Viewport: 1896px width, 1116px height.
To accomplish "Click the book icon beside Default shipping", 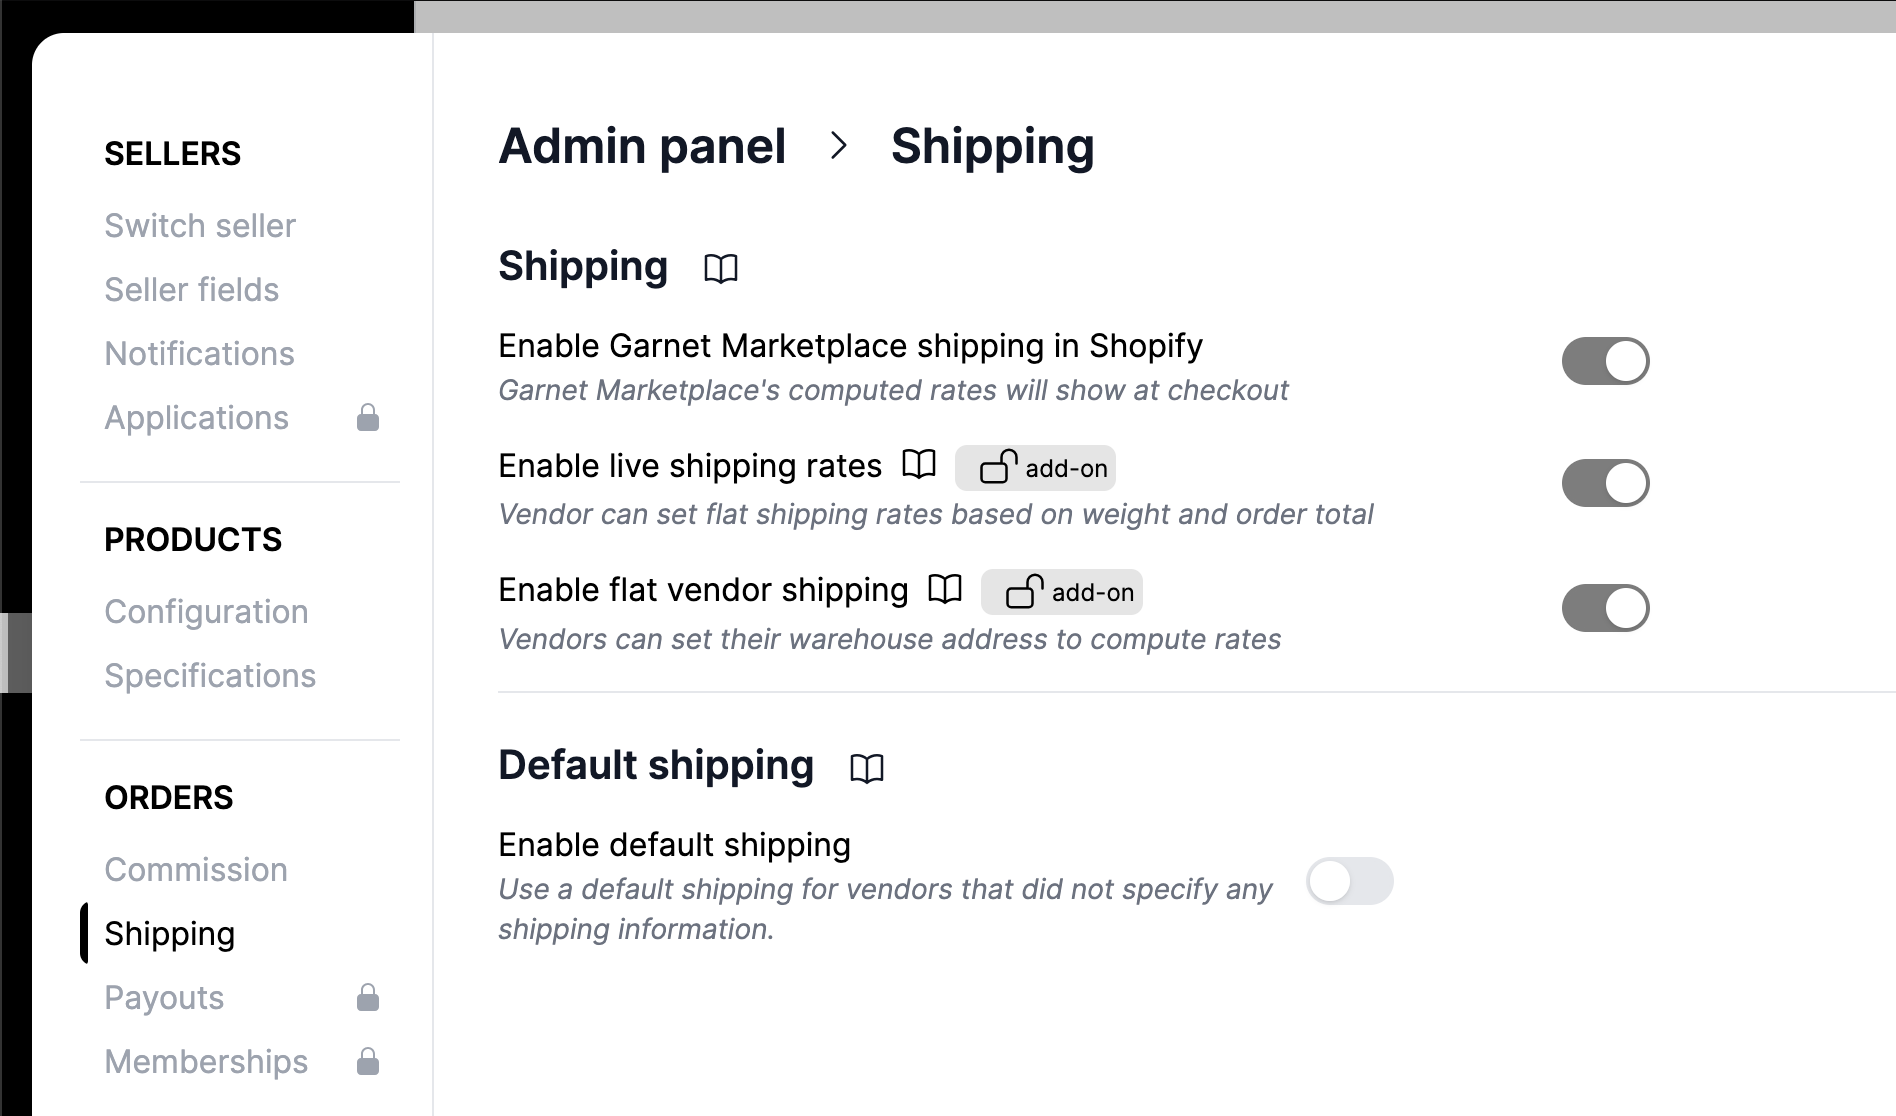I will pos(866,768).
